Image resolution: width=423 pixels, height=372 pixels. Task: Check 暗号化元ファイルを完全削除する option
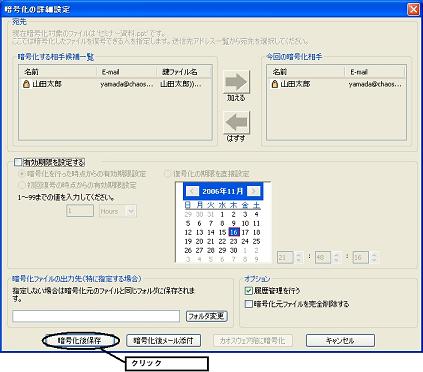click(x=249, y=304)
